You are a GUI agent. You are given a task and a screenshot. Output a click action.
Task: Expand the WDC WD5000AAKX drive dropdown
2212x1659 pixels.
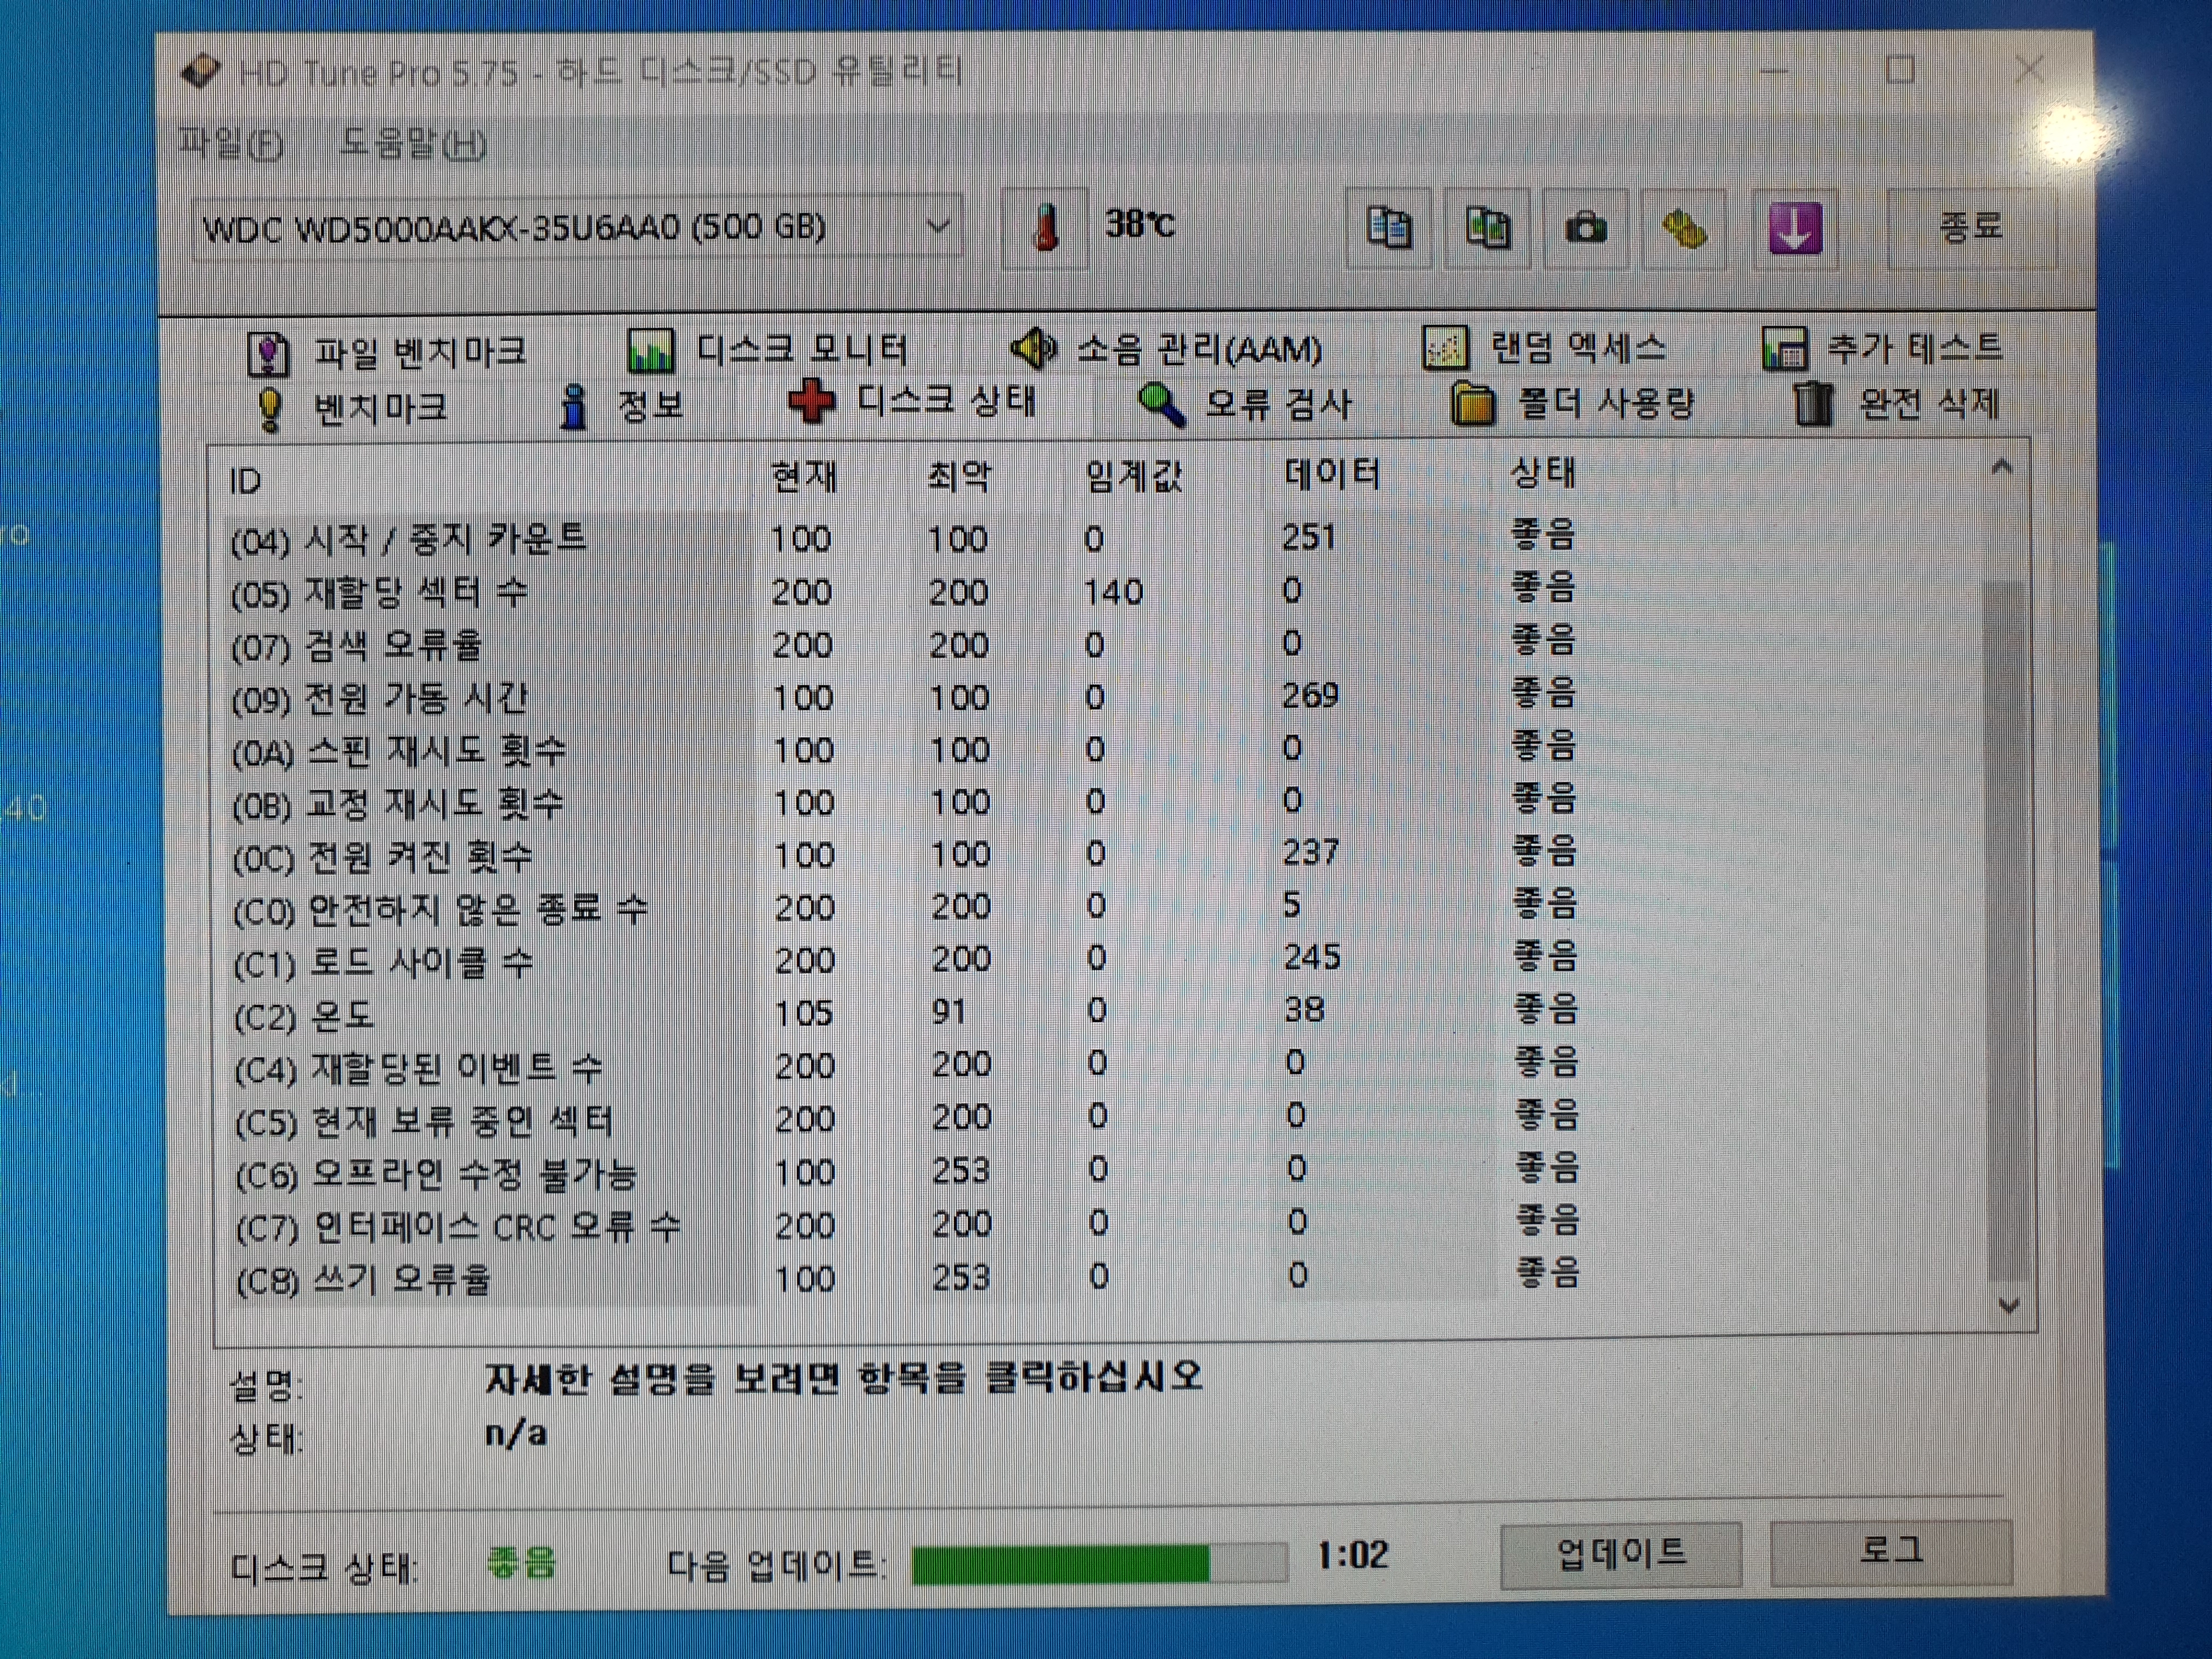pyautogui.click(x=938, y=227)
